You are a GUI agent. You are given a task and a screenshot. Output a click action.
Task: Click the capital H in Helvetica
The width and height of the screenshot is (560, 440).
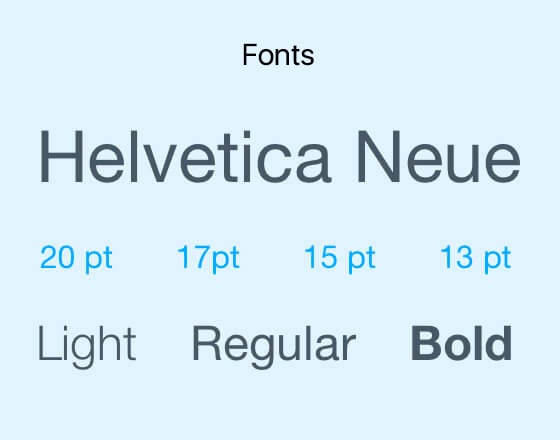pos(62,157)
